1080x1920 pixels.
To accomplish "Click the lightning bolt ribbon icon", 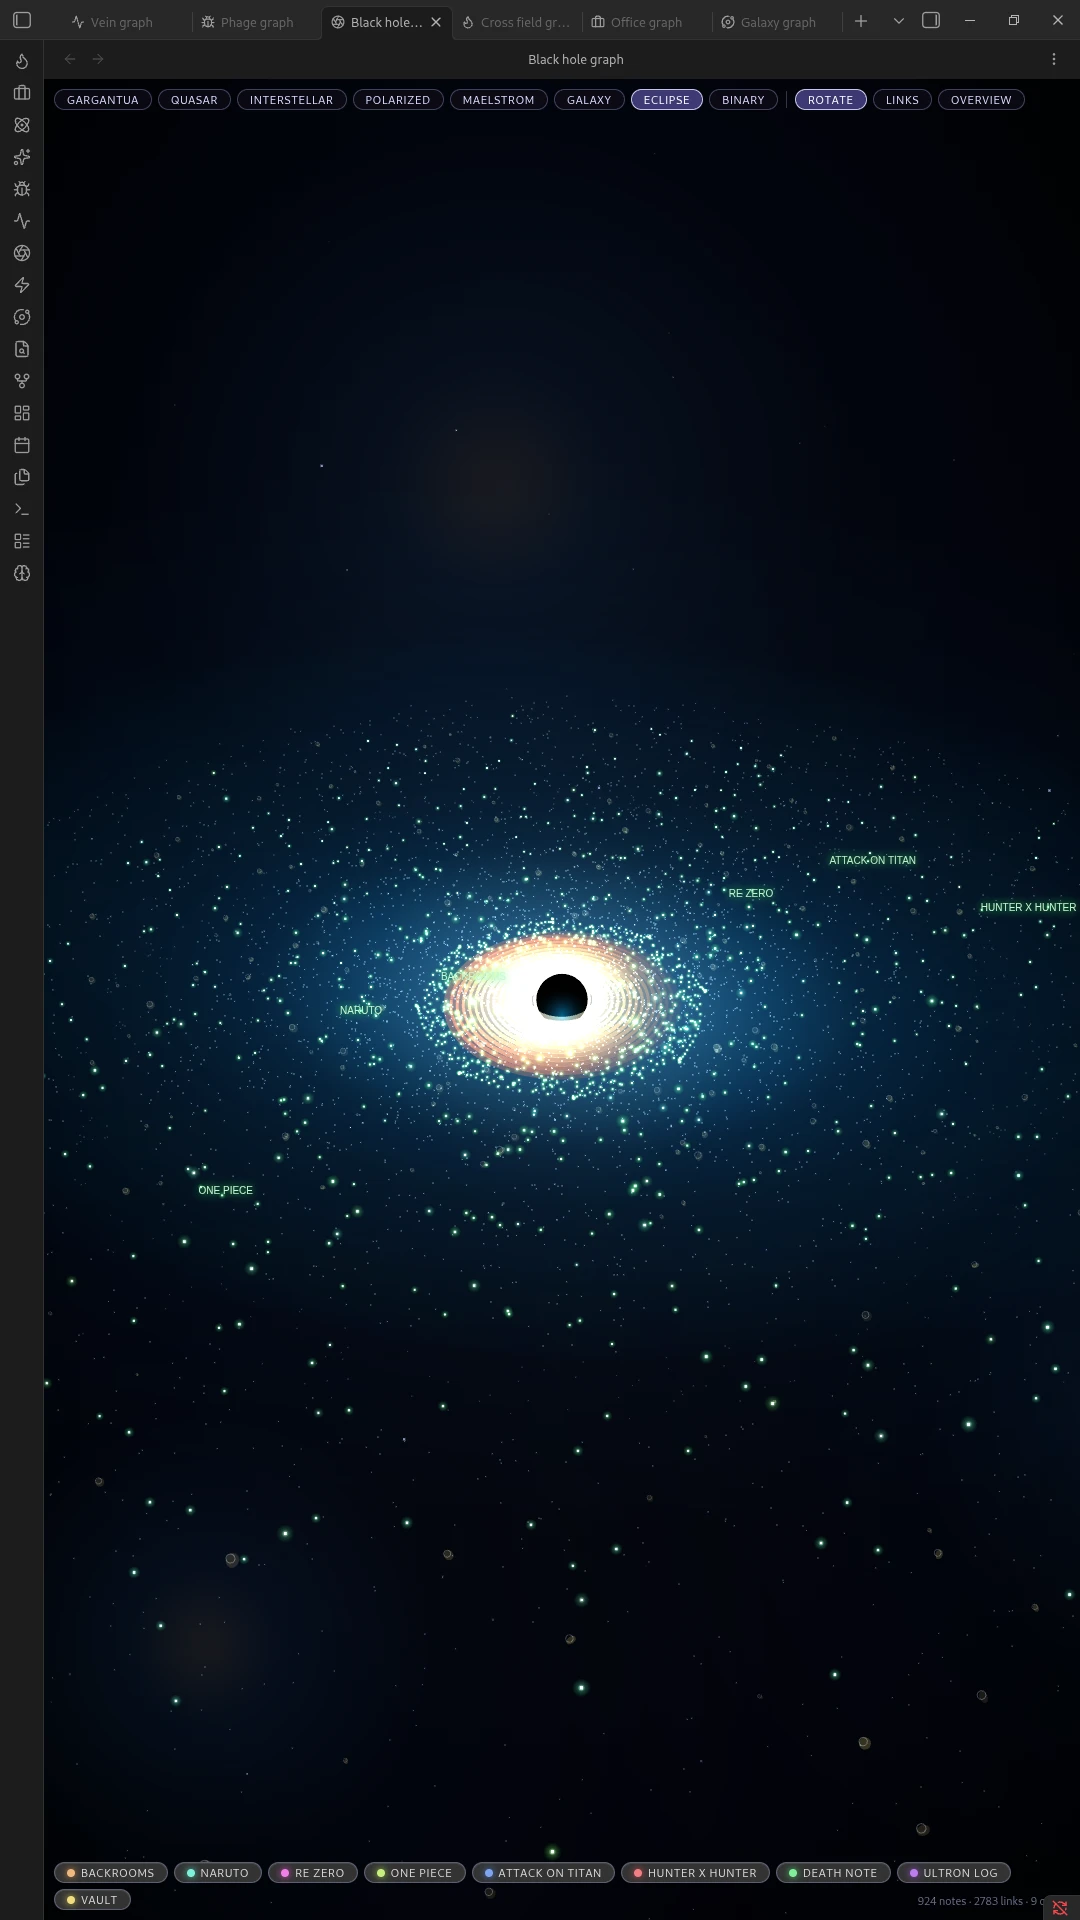I will click(x=22, y=285).
